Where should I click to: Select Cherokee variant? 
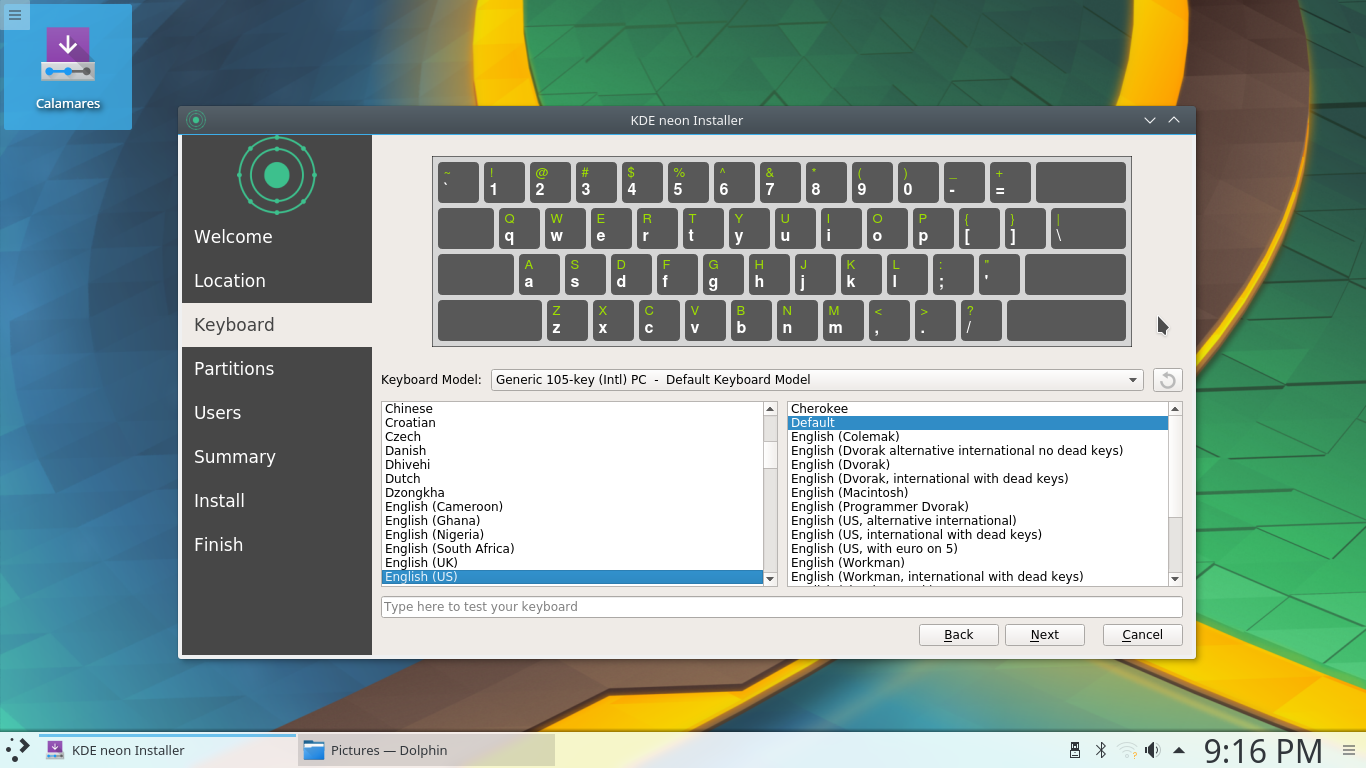[x=978, y=409]
